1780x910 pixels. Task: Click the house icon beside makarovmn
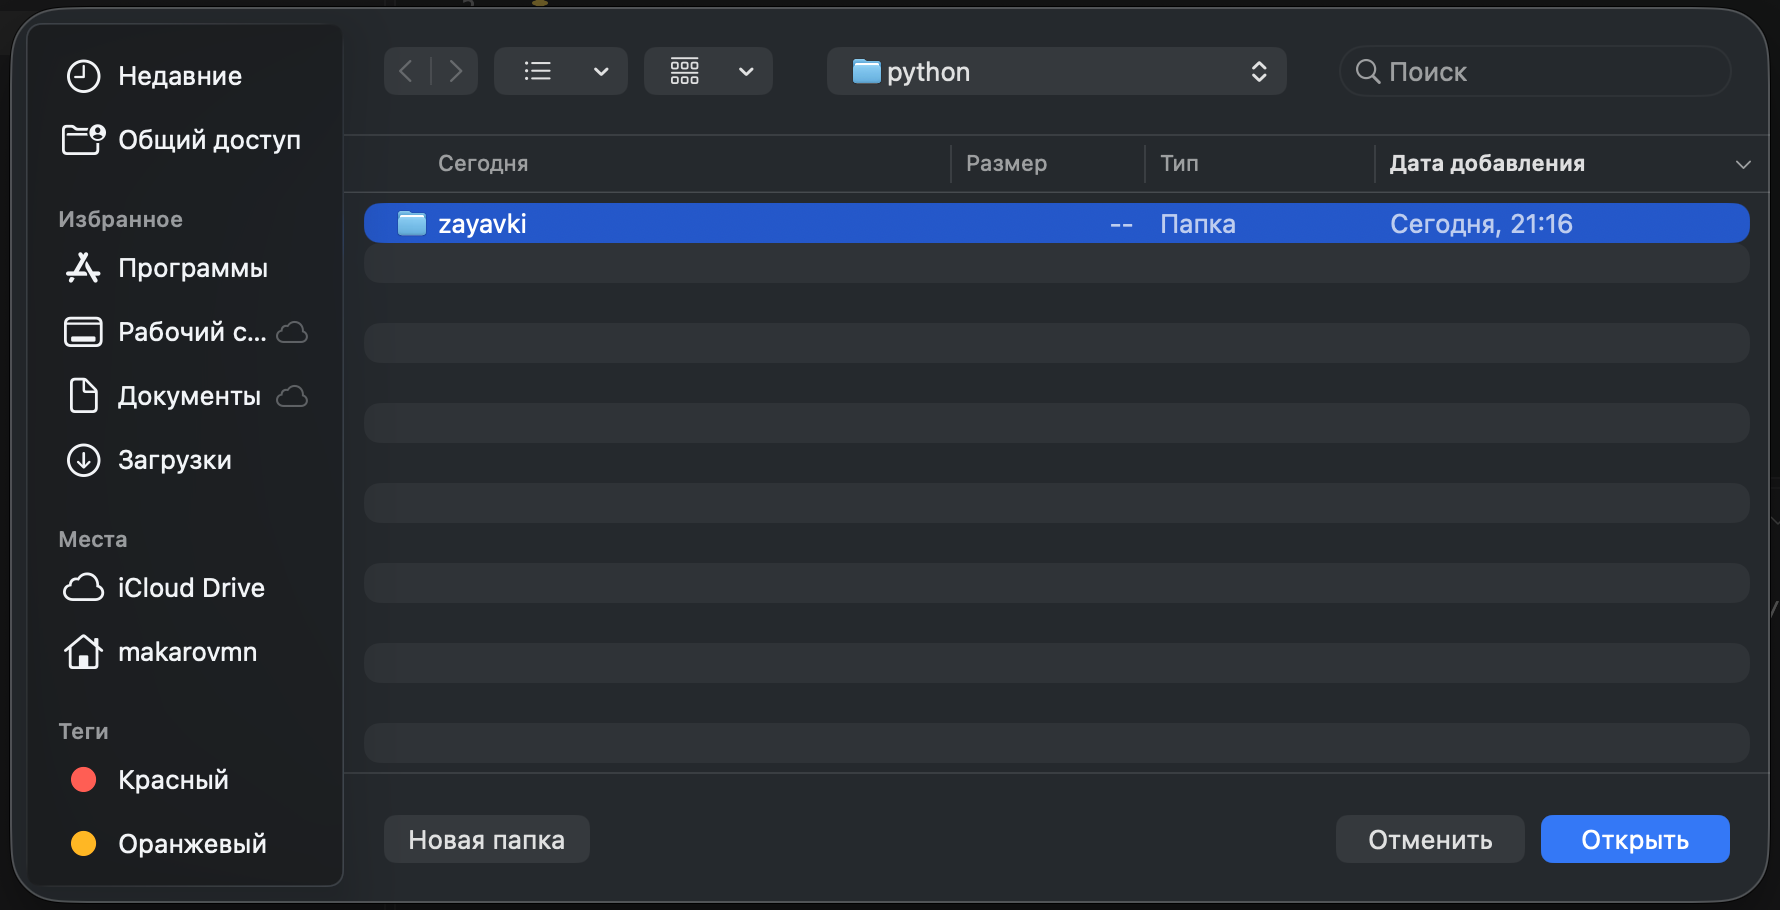[83, 651]
